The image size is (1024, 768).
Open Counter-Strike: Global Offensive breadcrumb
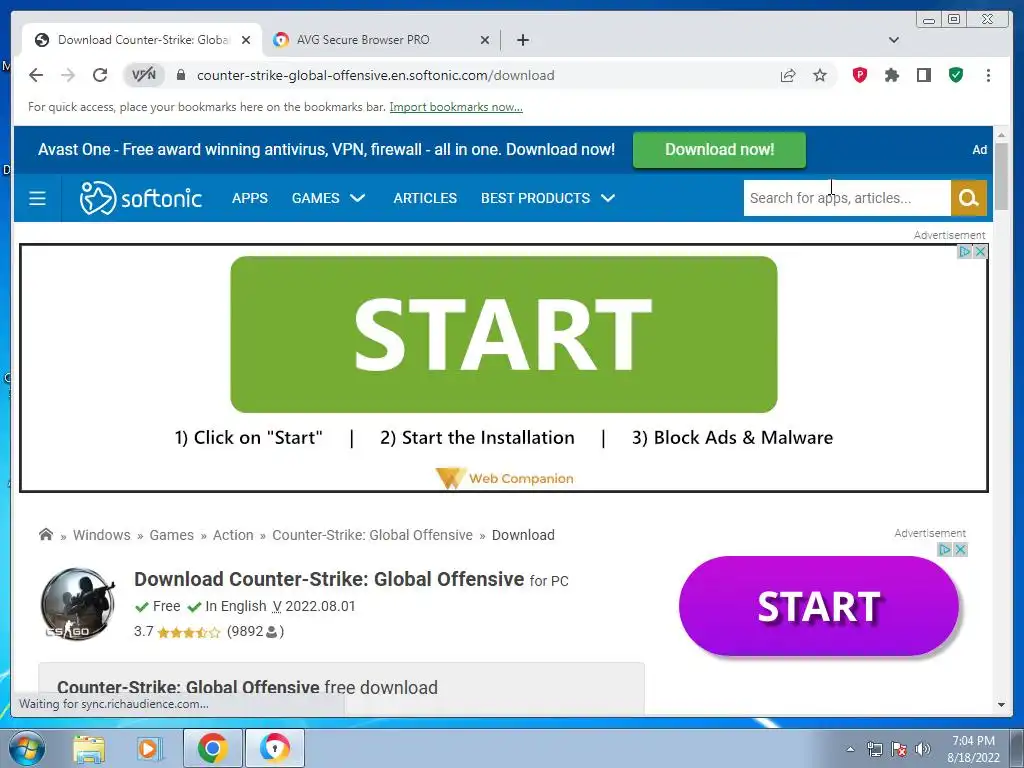click(x=372, y=535)
